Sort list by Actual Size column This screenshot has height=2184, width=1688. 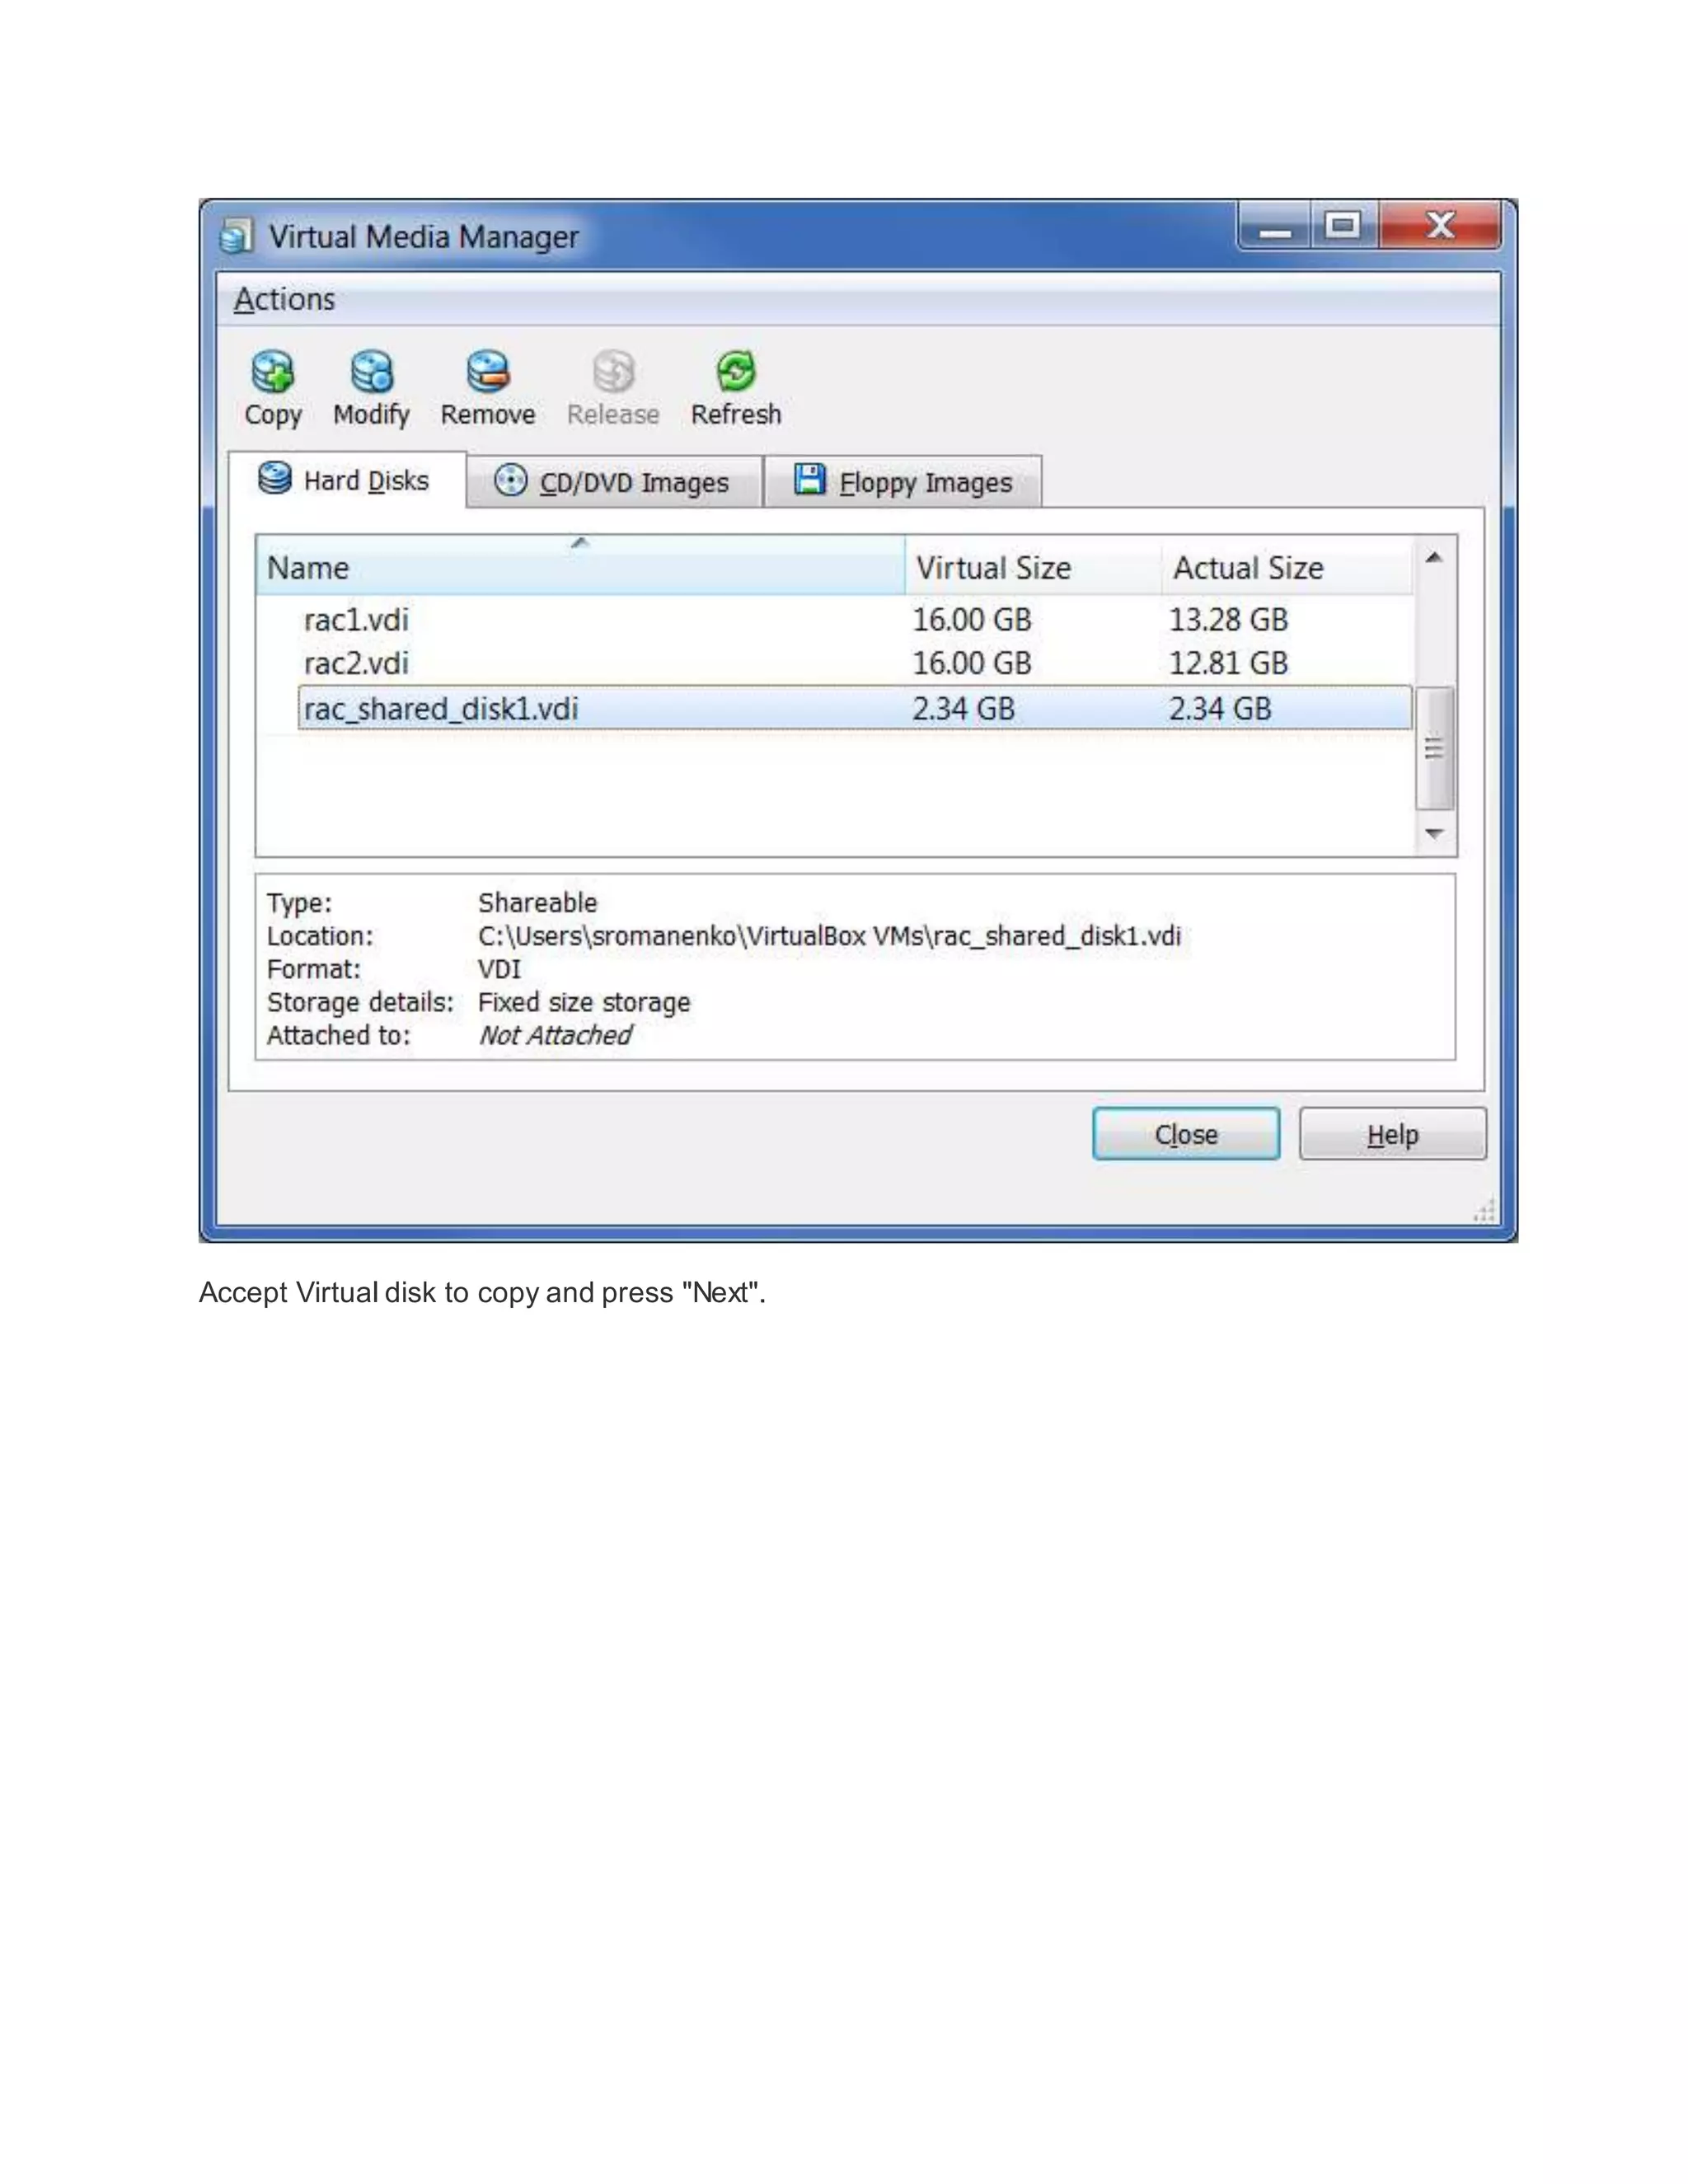[x=1287, y=567]
